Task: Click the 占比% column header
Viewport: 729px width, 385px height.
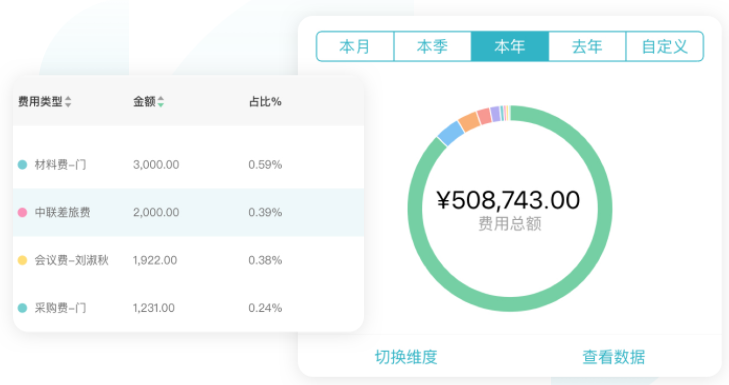Action: click(265, 101)
